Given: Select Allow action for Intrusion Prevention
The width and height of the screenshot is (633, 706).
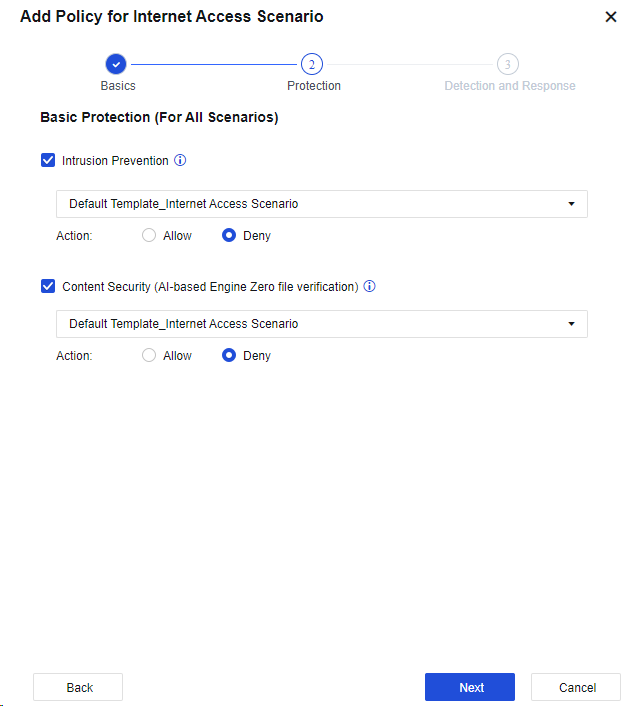Looking at the screenshot, I should coord(149,236).
